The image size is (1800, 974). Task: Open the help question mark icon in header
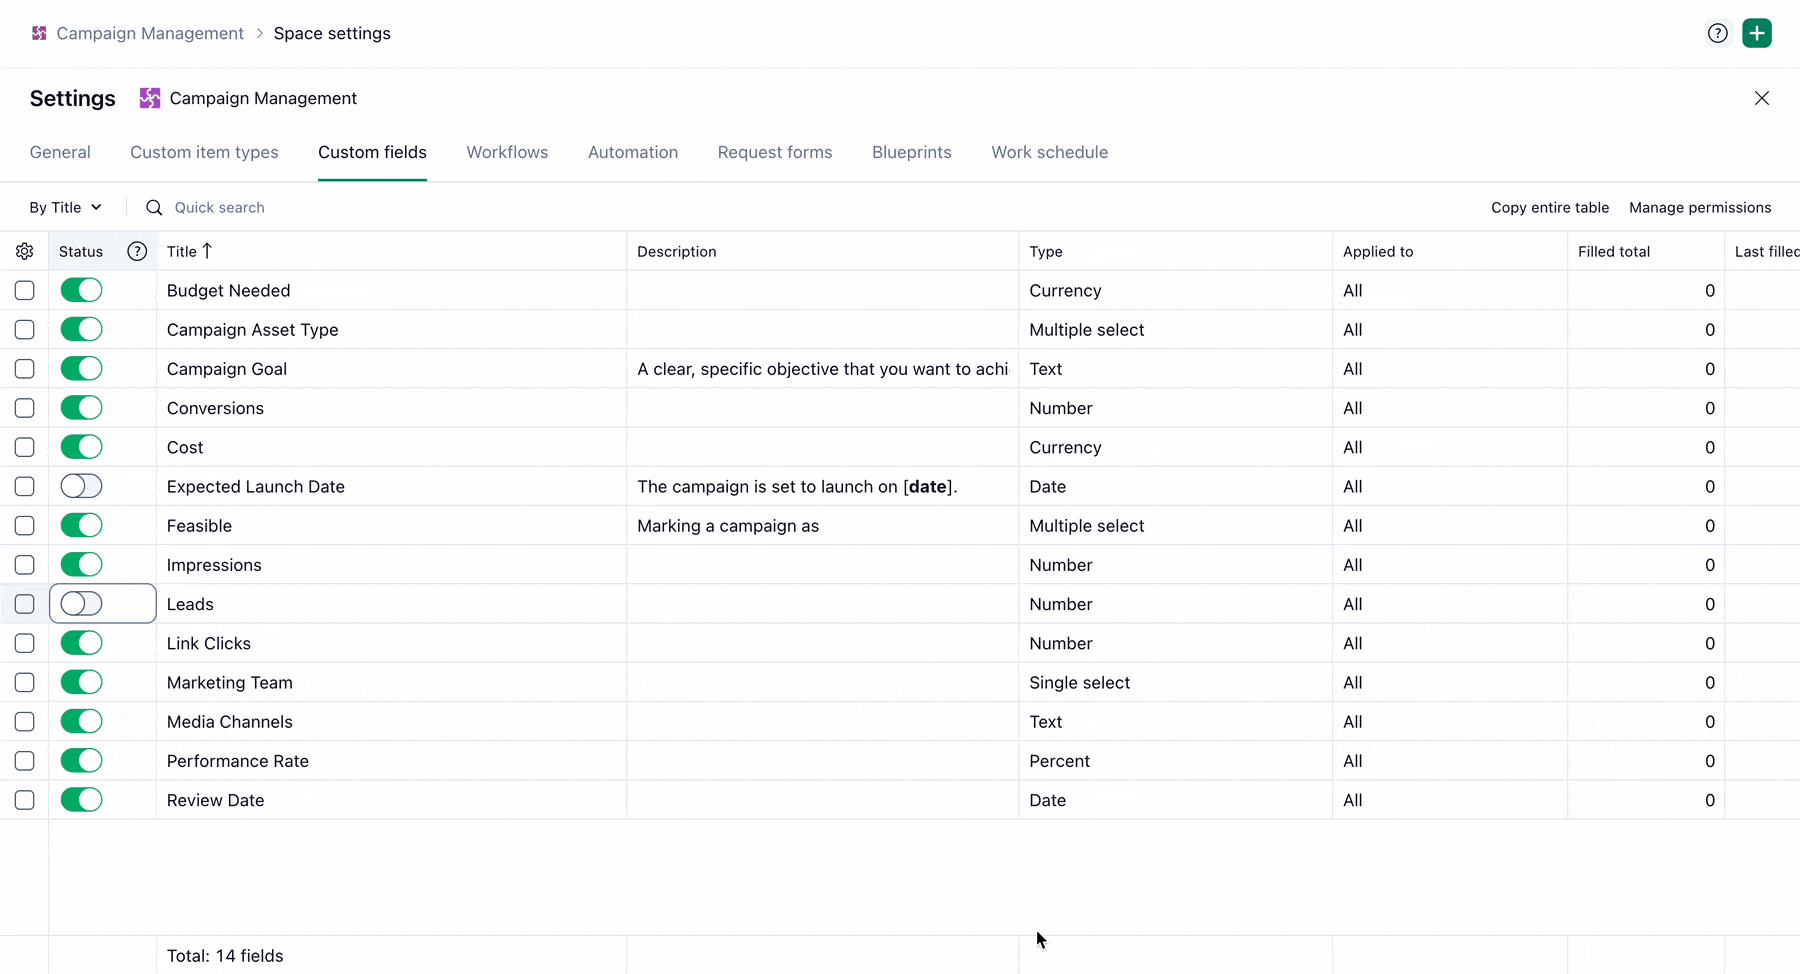tap(1717, 33)
